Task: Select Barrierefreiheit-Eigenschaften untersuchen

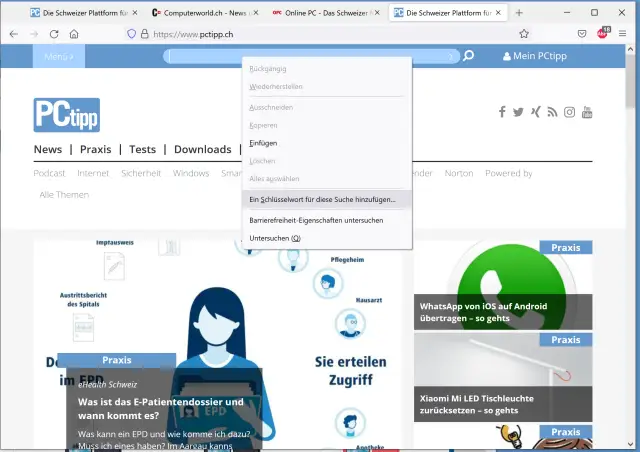Action: tap(316, 220)
